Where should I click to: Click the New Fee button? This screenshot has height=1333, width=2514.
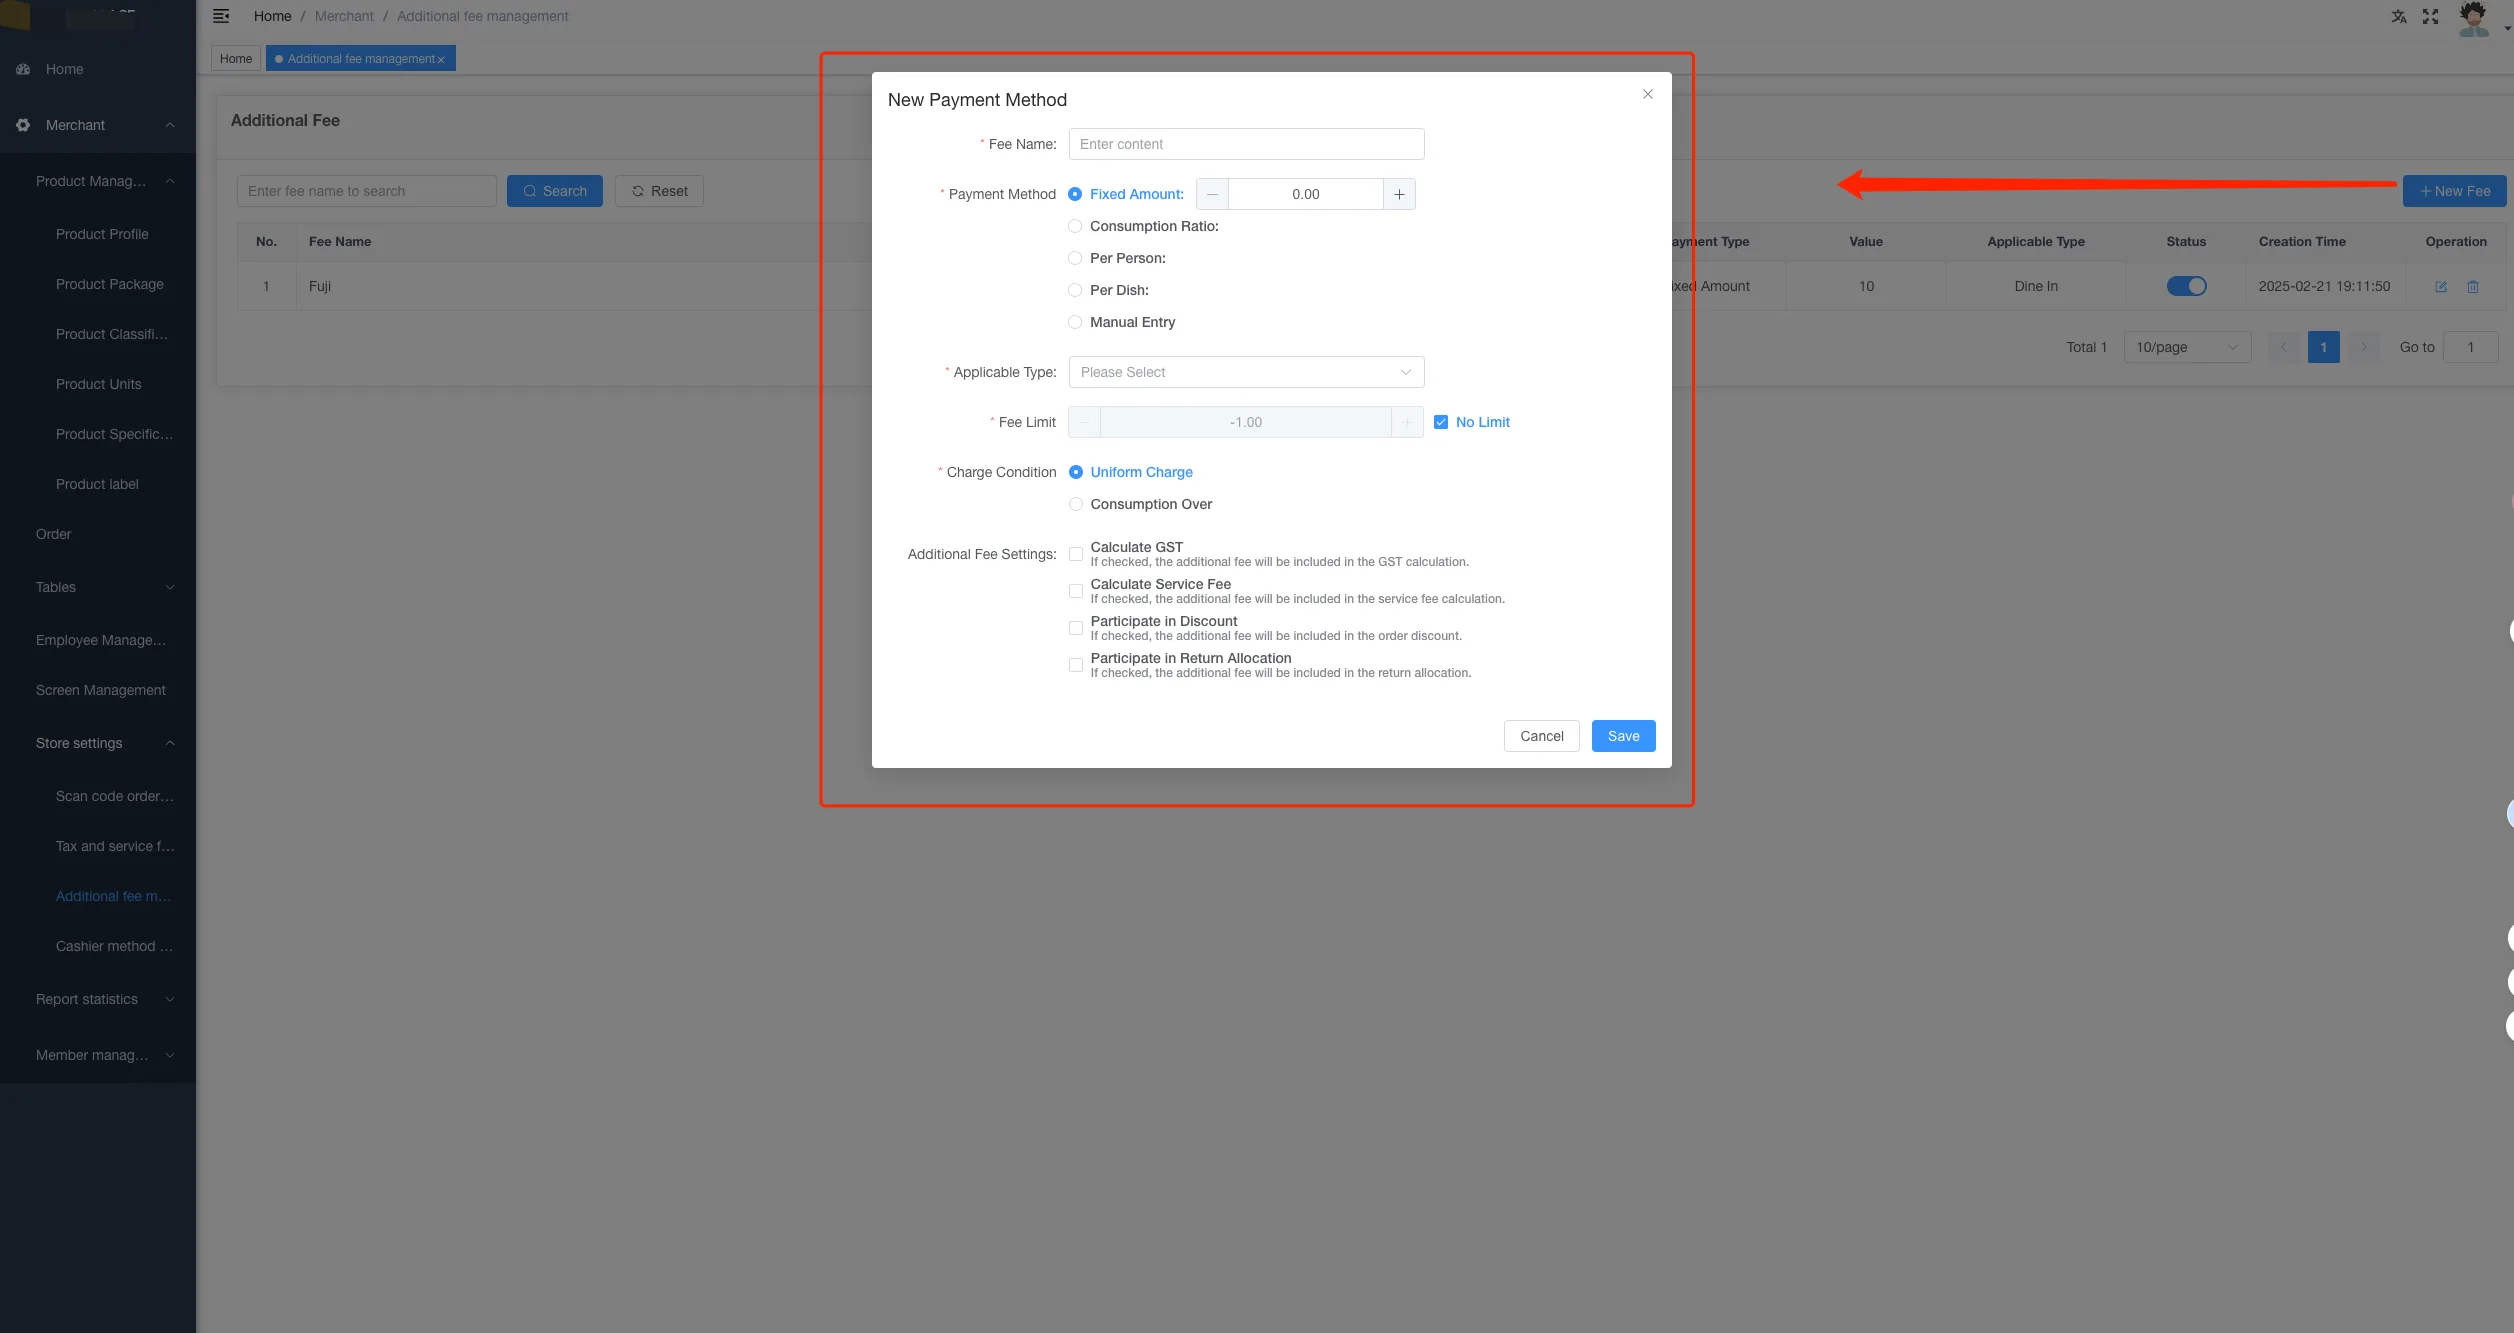[x=2454, y=191]
